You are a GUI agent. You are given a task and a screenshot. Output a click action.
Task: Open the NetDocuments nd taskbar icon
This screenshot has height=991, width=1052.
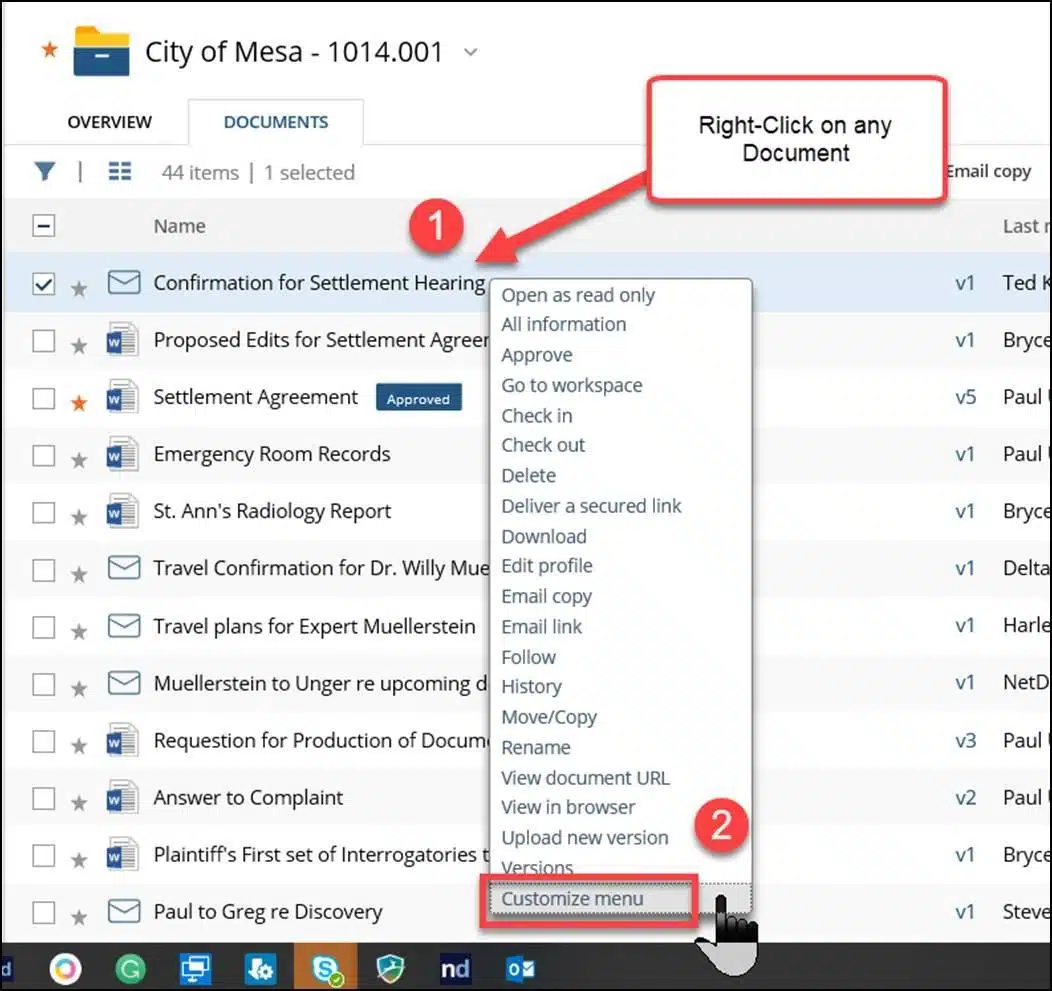[455, 968]
